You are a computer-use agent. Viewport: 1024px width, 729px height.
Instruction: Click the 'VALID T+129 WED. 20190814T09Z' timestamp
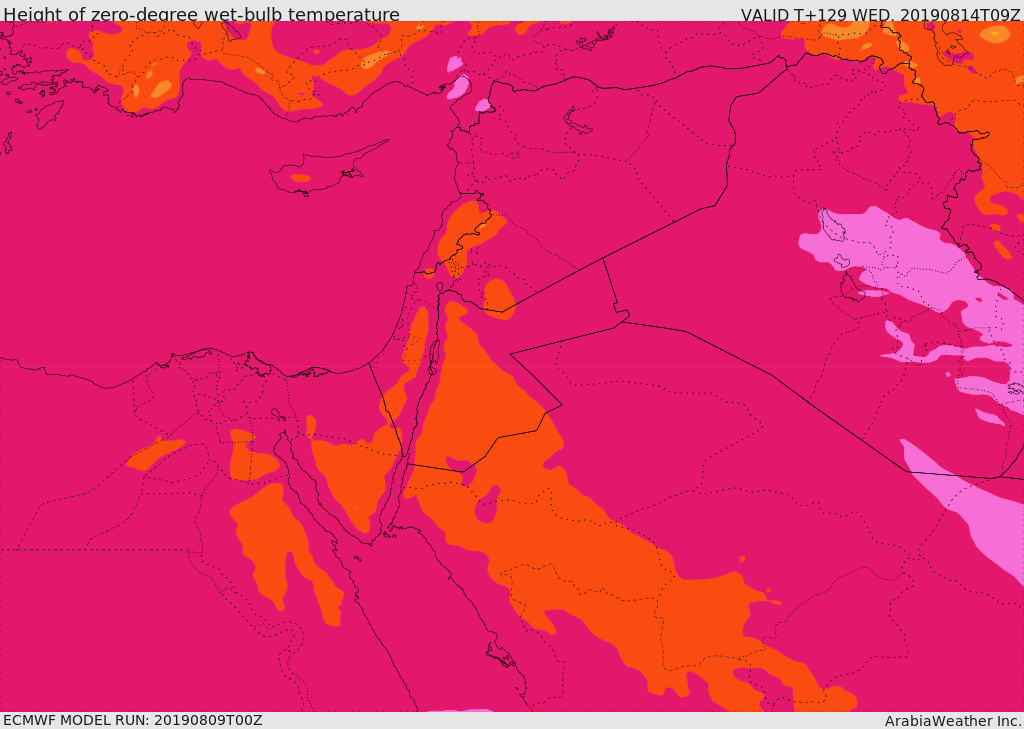880,14
